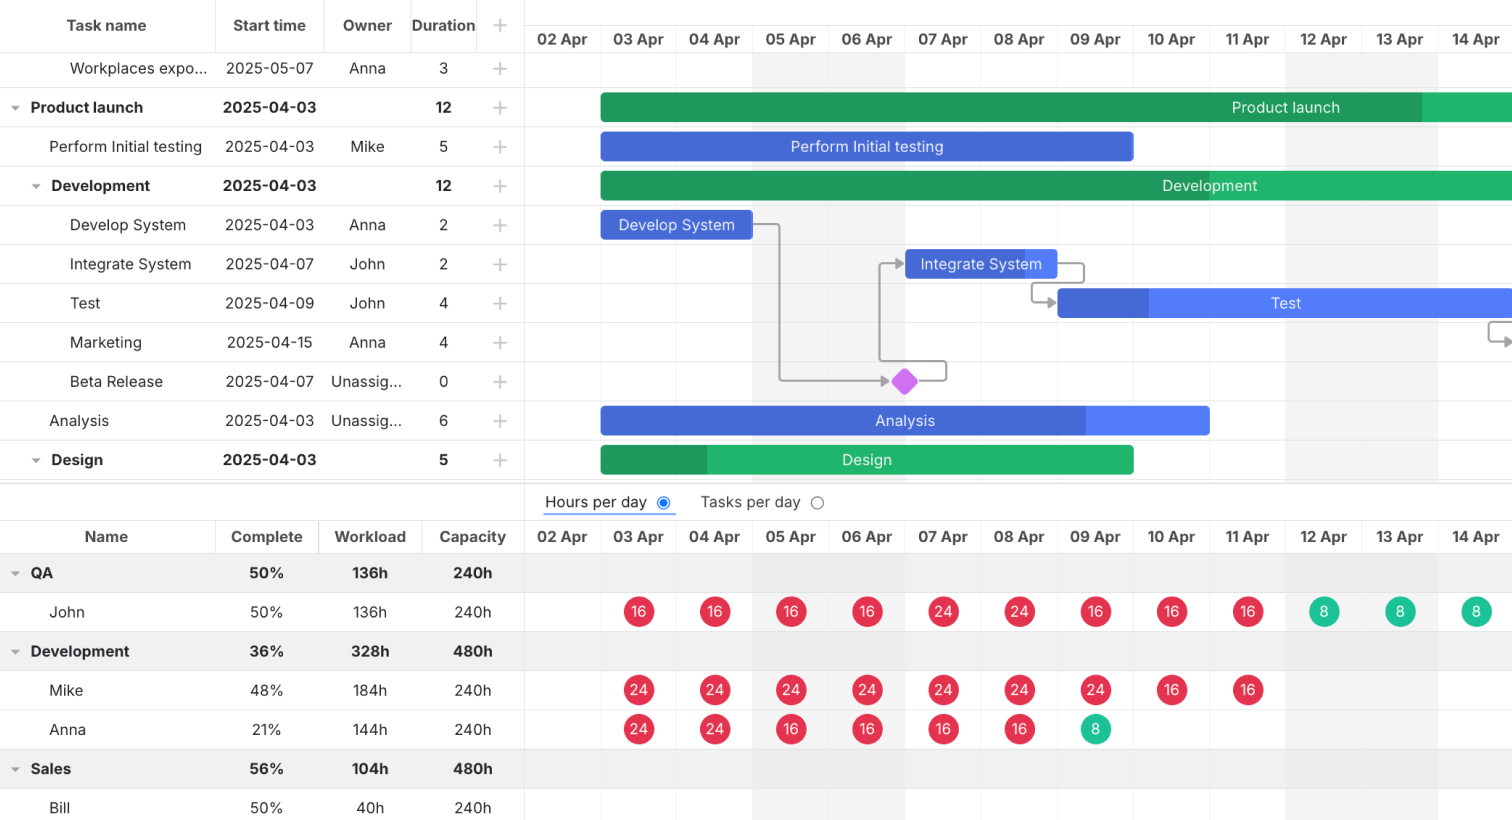Add a subtask to the Workplaces expo row
Image resolution: width=1512 pixels, height=820 pixels.
[x=500, y=68]
